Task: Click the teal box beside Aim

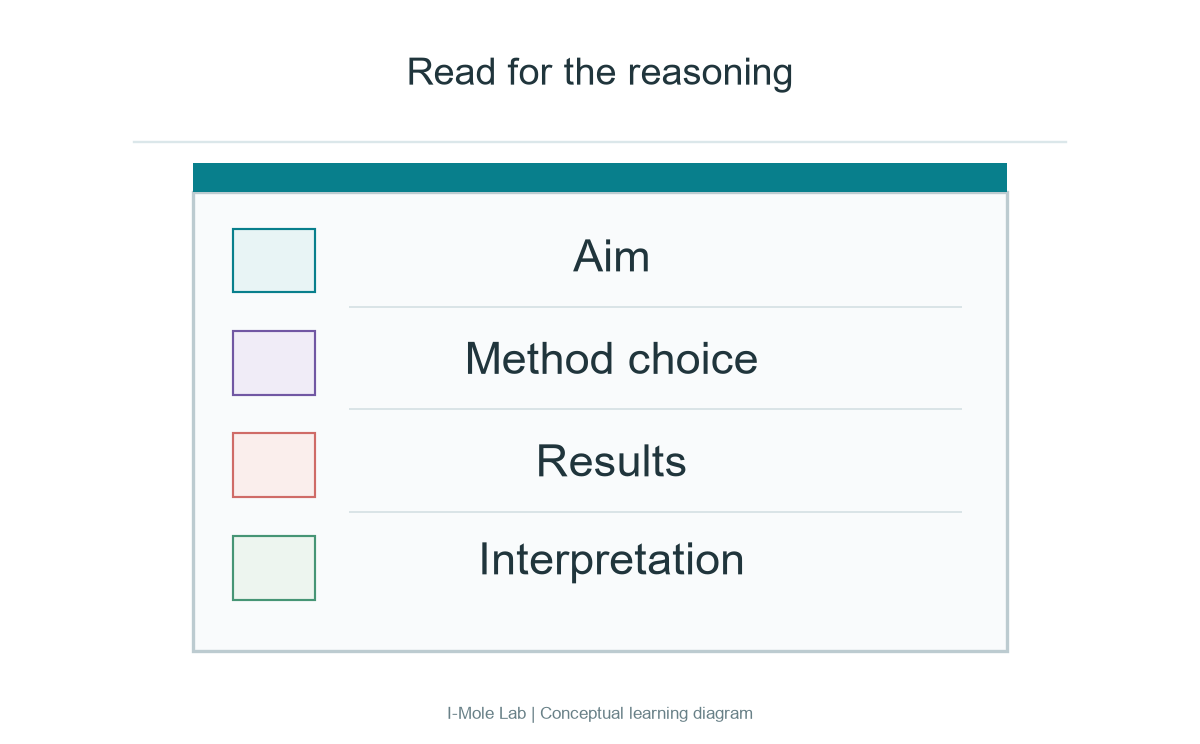Action: click(x=274, y=260)
